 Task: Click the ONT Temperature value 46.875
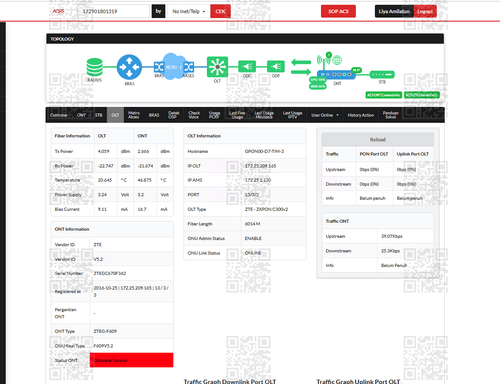tap(144, 180)
